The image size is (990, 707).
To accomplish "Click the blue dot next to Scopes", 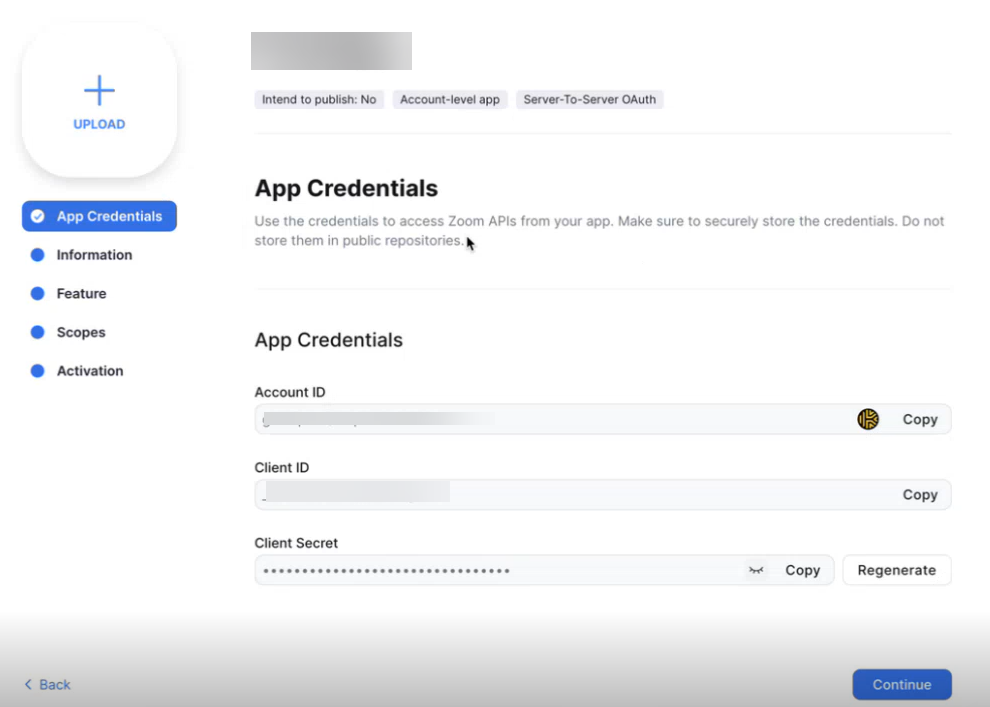I will coord(38,332).
